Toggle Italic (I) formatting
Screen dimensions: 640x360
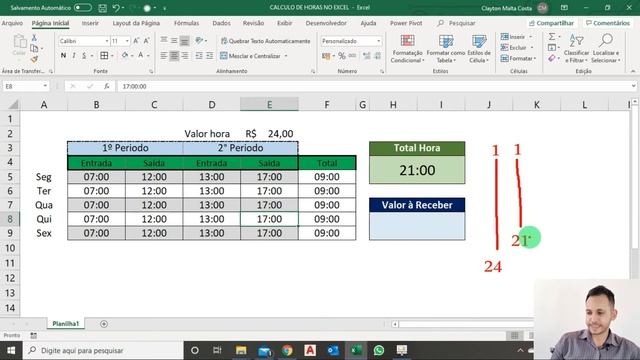pyautogui.click(x=74, y=56)
